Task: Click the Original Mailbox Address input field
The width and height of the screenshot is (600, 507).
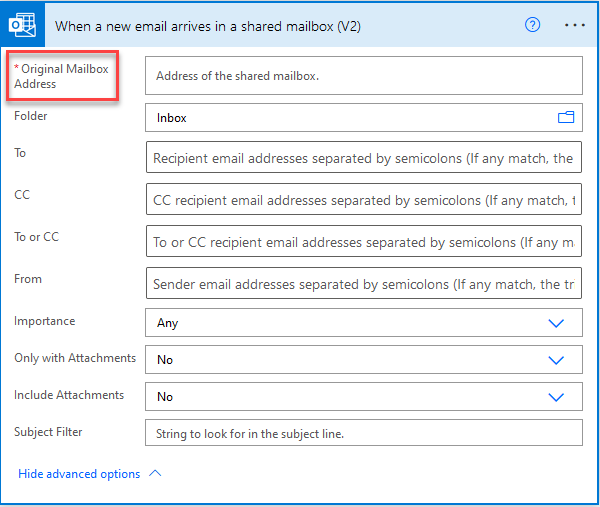Action: pos(364,75)
